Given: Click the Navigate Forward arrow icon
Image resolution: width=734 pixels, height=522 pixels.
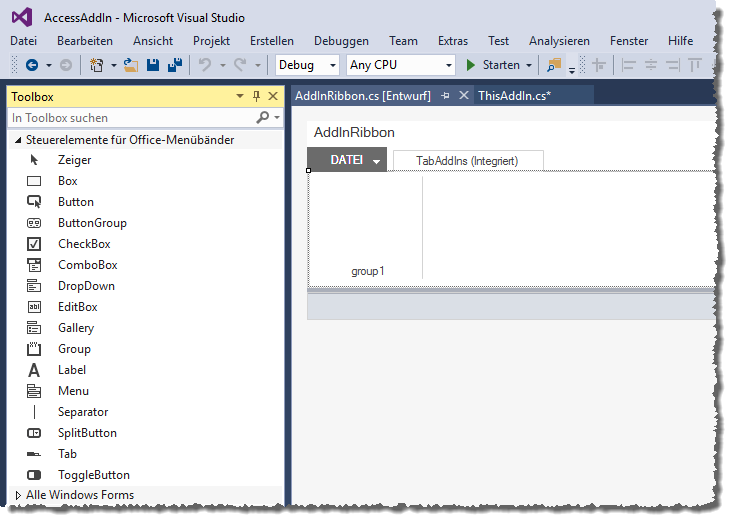Looking at the screenshot, I should point(66,65).
